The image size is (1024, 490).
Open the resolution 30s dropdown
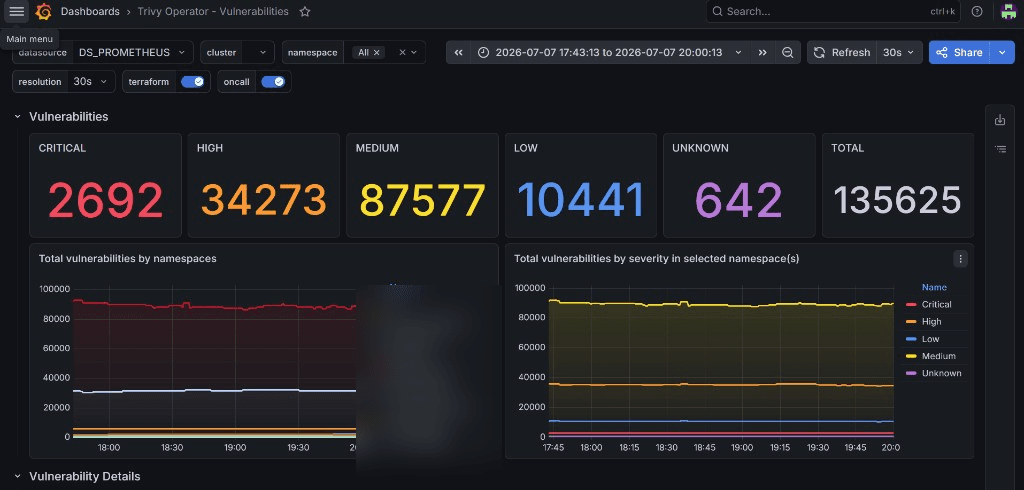click(x=91, y=82)
